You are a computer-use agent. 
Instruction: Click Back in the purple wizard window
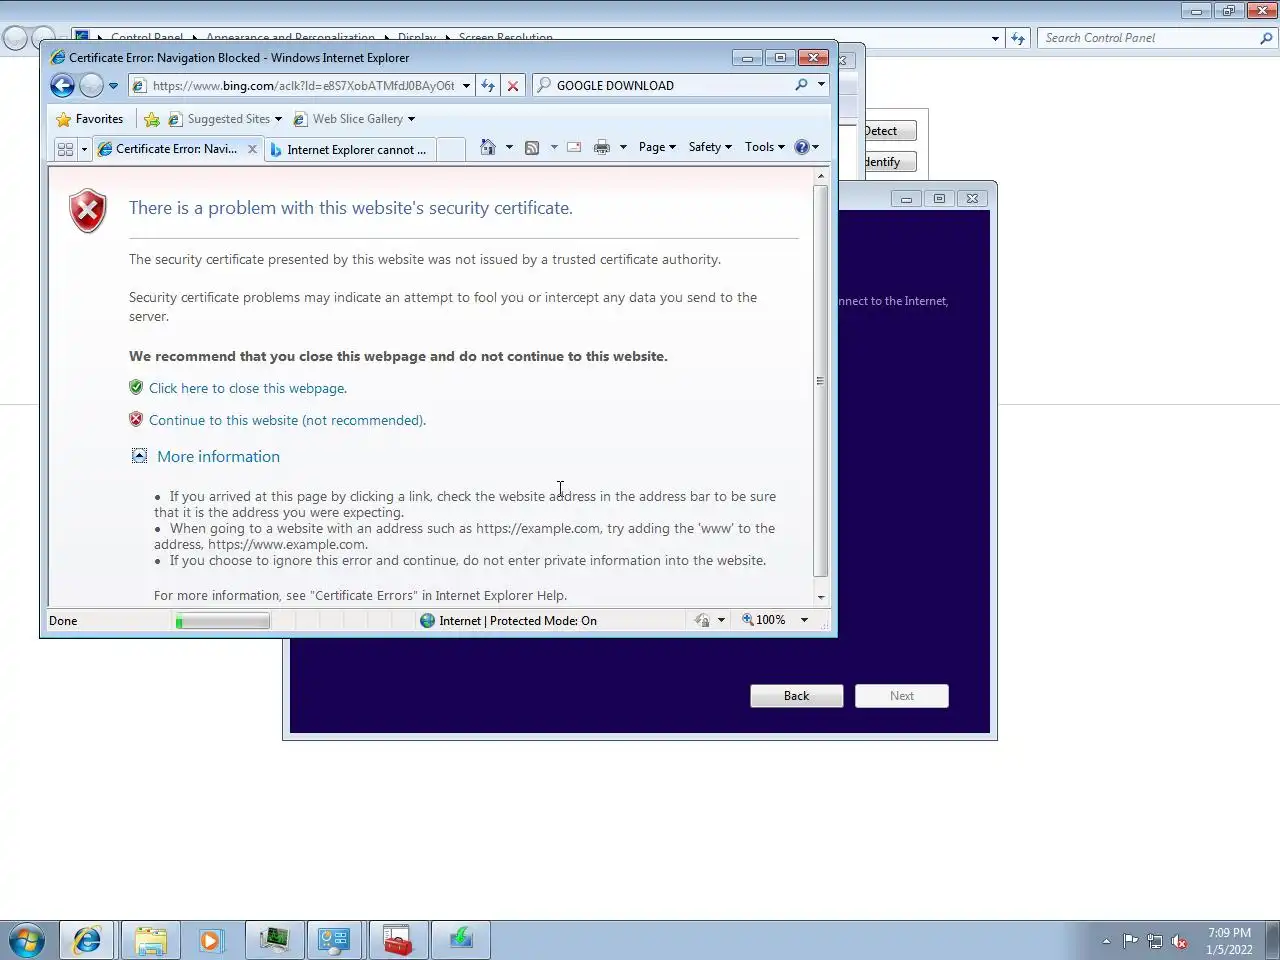click(x=797, y=696)
